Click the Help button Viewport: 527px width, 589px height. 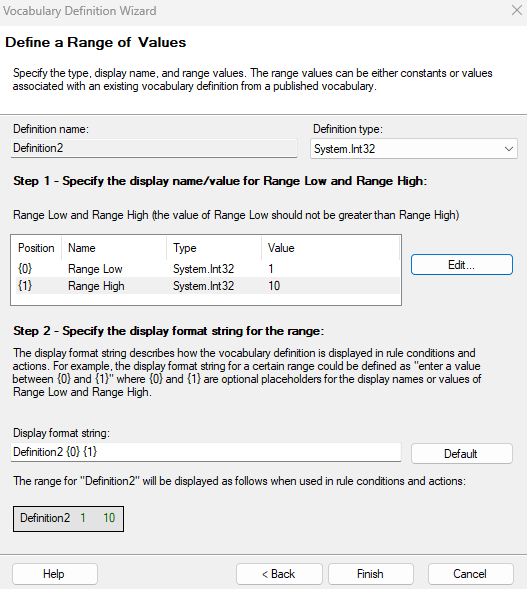click(x=55, y=574)
